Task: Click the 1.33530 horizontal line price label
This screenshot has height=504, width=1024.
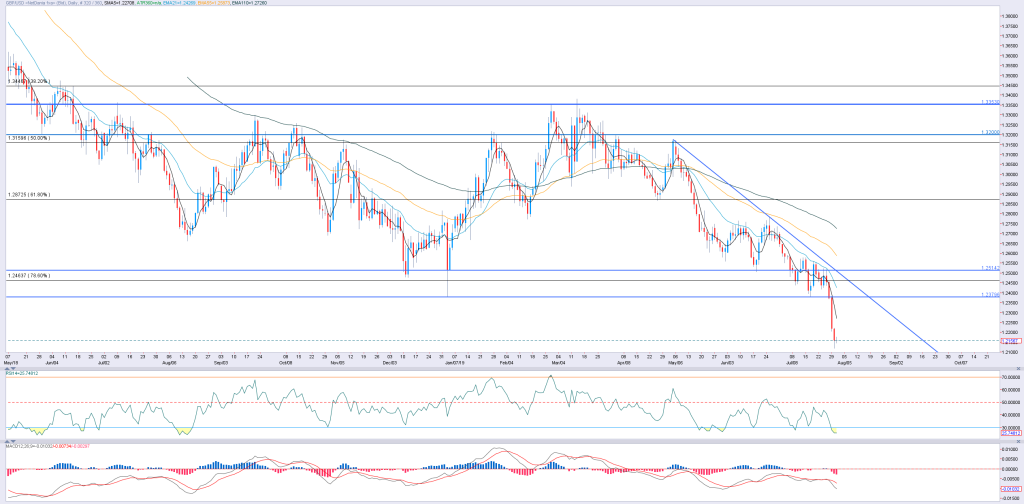Action: click(x=990, y=102)
